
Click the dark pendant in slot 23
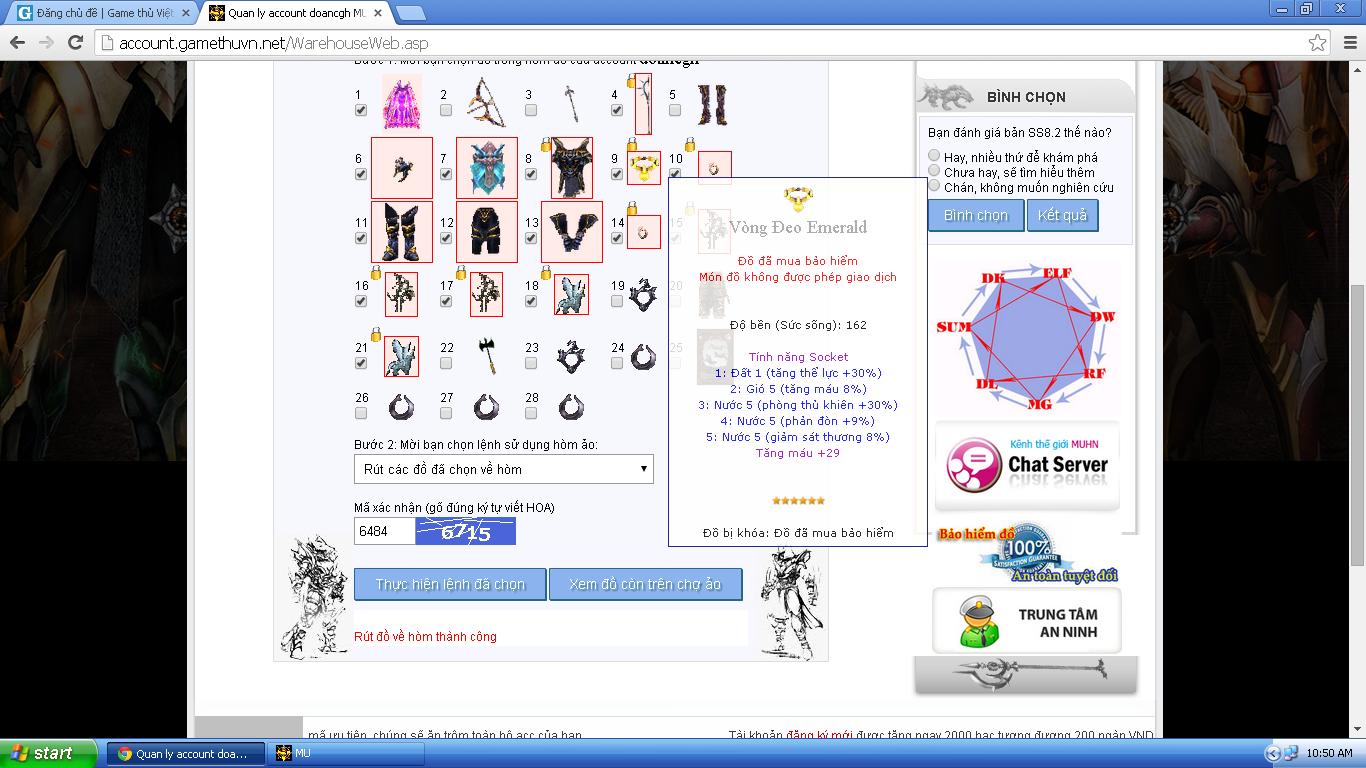tap(571, 357)
